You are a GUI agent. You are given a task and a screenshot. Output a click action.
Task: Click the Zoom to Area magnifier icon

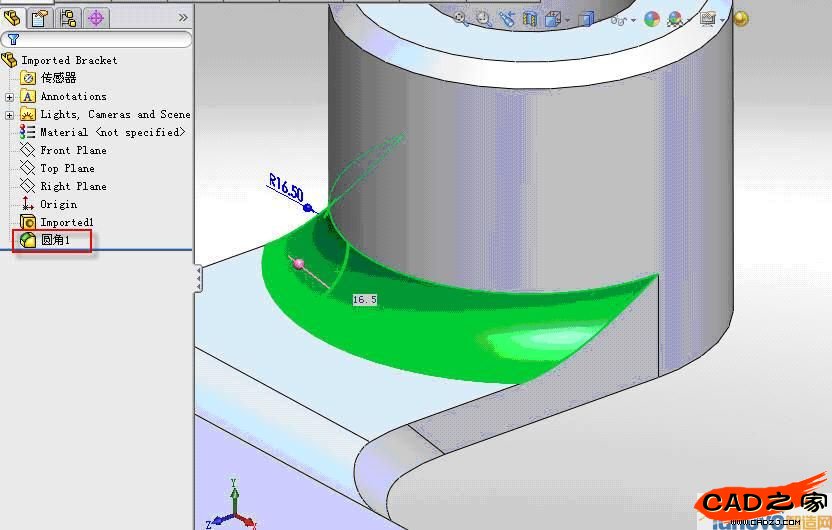[x=484, y=19]
